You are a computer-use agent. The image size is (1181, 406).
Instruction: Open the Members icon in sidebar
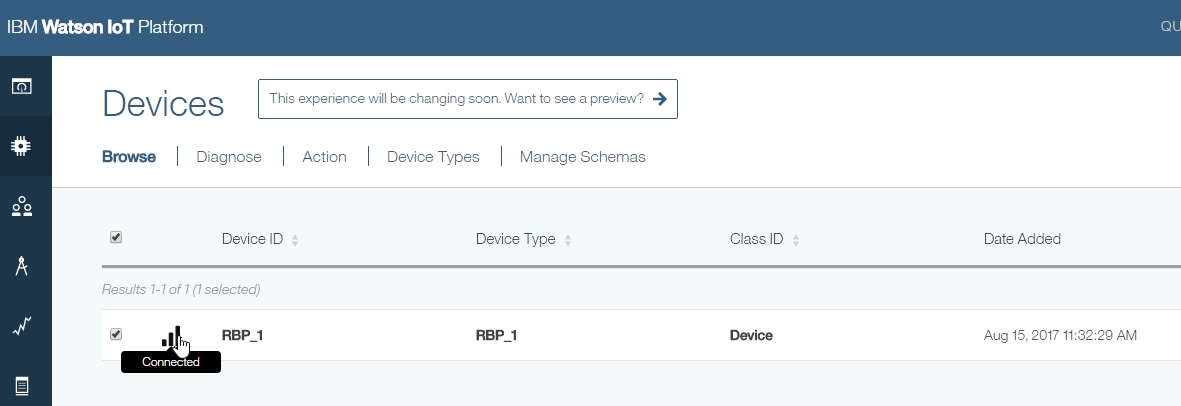pyautogui.click(x=21, y=207)
